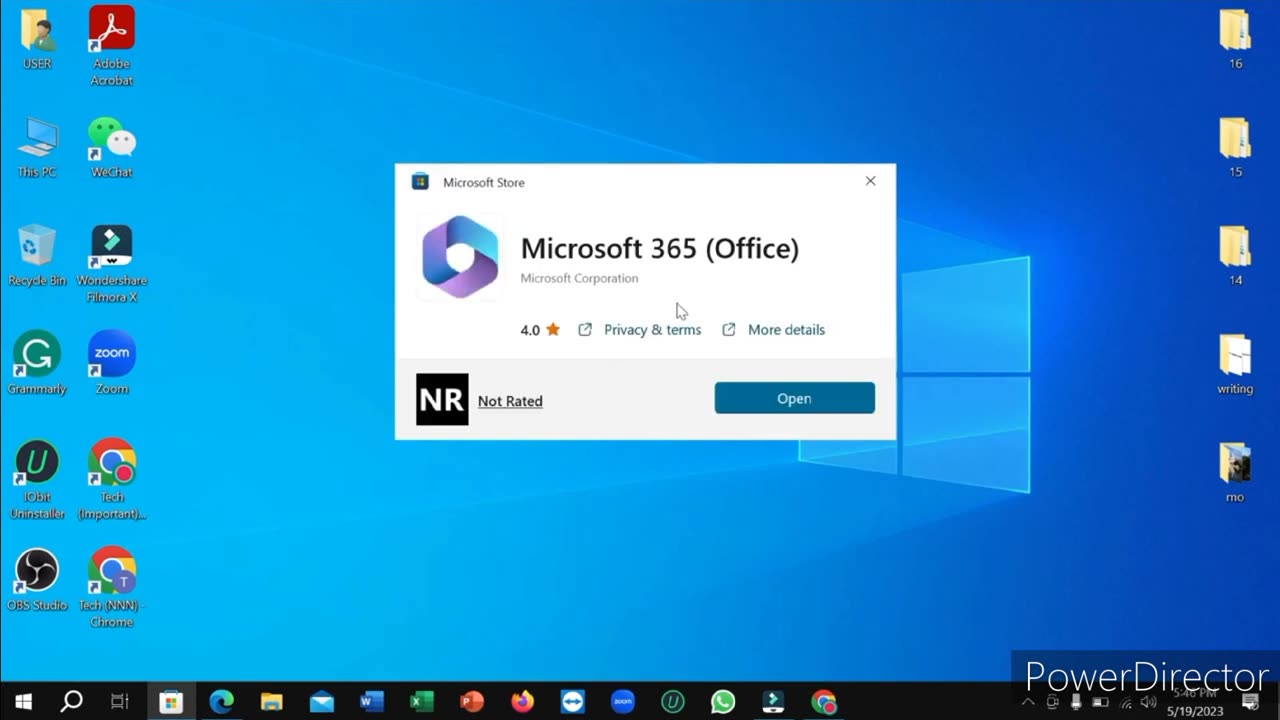Open TeamViewer from the taskbar
1280x720 pixels.
pos(572,702)
